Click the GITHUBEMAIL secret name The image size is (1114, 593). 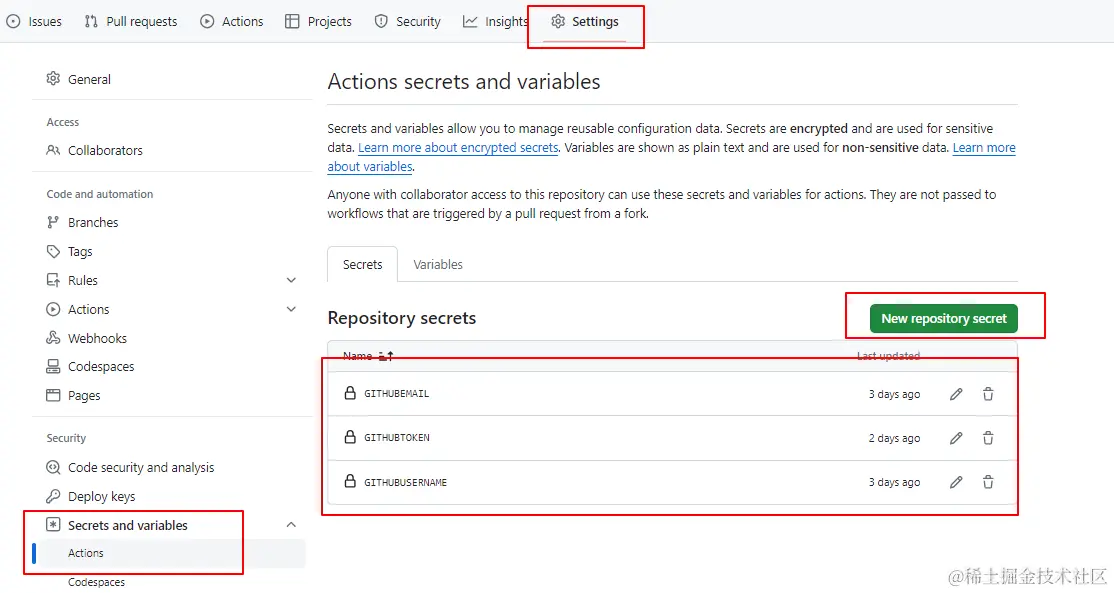coord(396,393)
